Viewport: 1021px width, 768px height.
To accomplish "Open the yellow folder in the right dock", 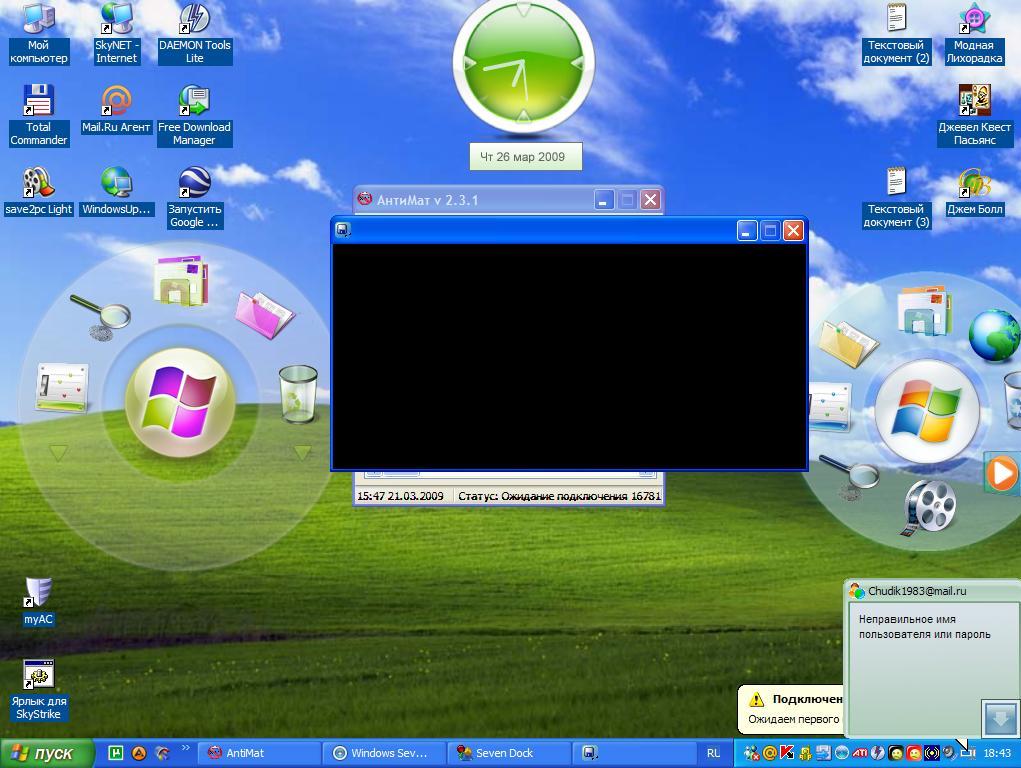I will pyautogui.click(x=848, y=343).
